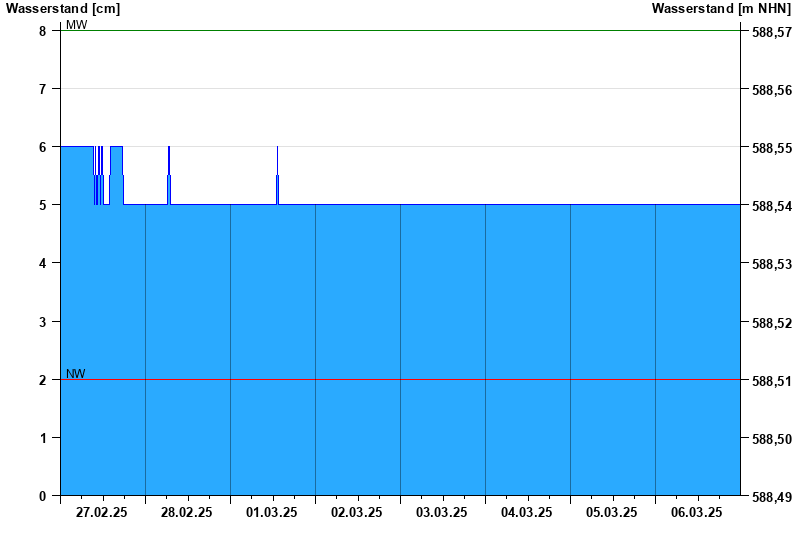Screen dimensions: 800x550
Task: Click the 588,57 right axis value
Action: click(771, 33)
